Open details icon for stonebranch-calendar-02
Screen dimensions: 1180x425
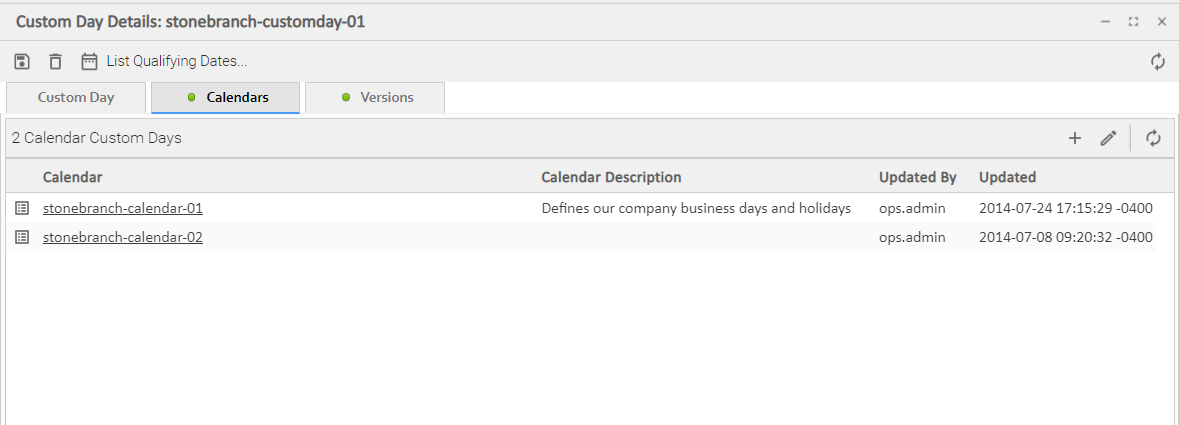[x=22, y=237]
